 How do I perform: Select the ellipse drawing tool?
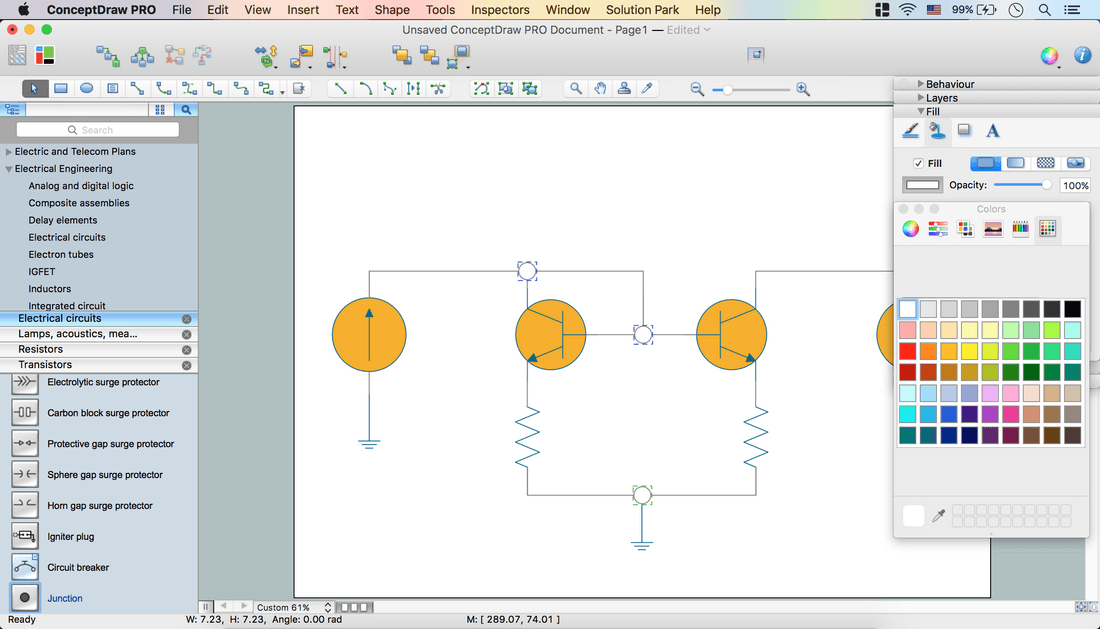coord(87,89)
